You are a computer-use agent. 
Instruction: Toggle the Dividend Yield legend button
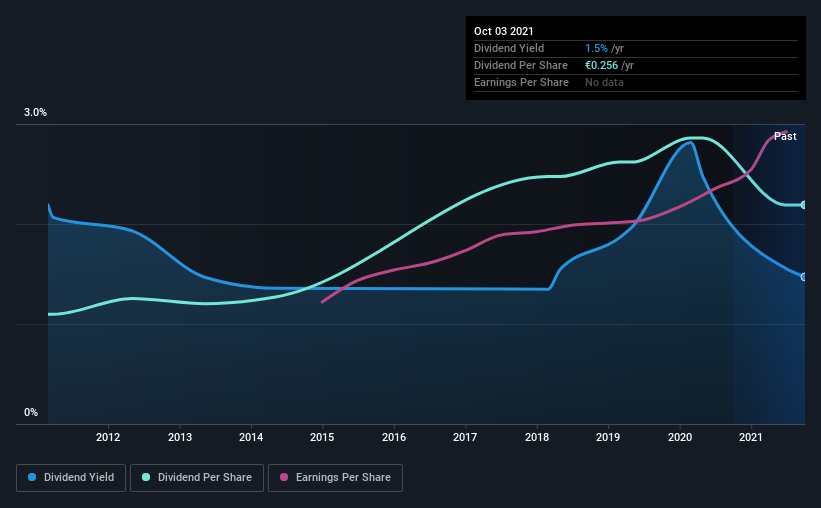[x=71, y=478]
